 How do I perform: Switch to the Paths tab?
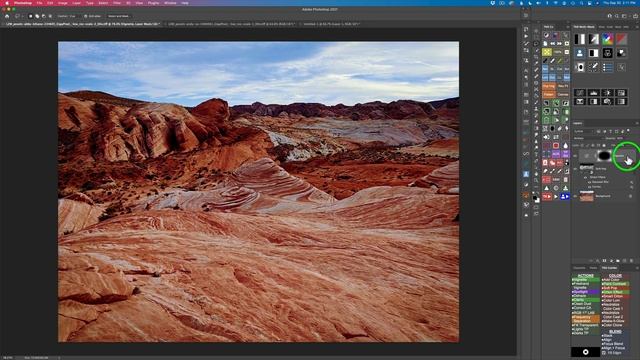593,268
